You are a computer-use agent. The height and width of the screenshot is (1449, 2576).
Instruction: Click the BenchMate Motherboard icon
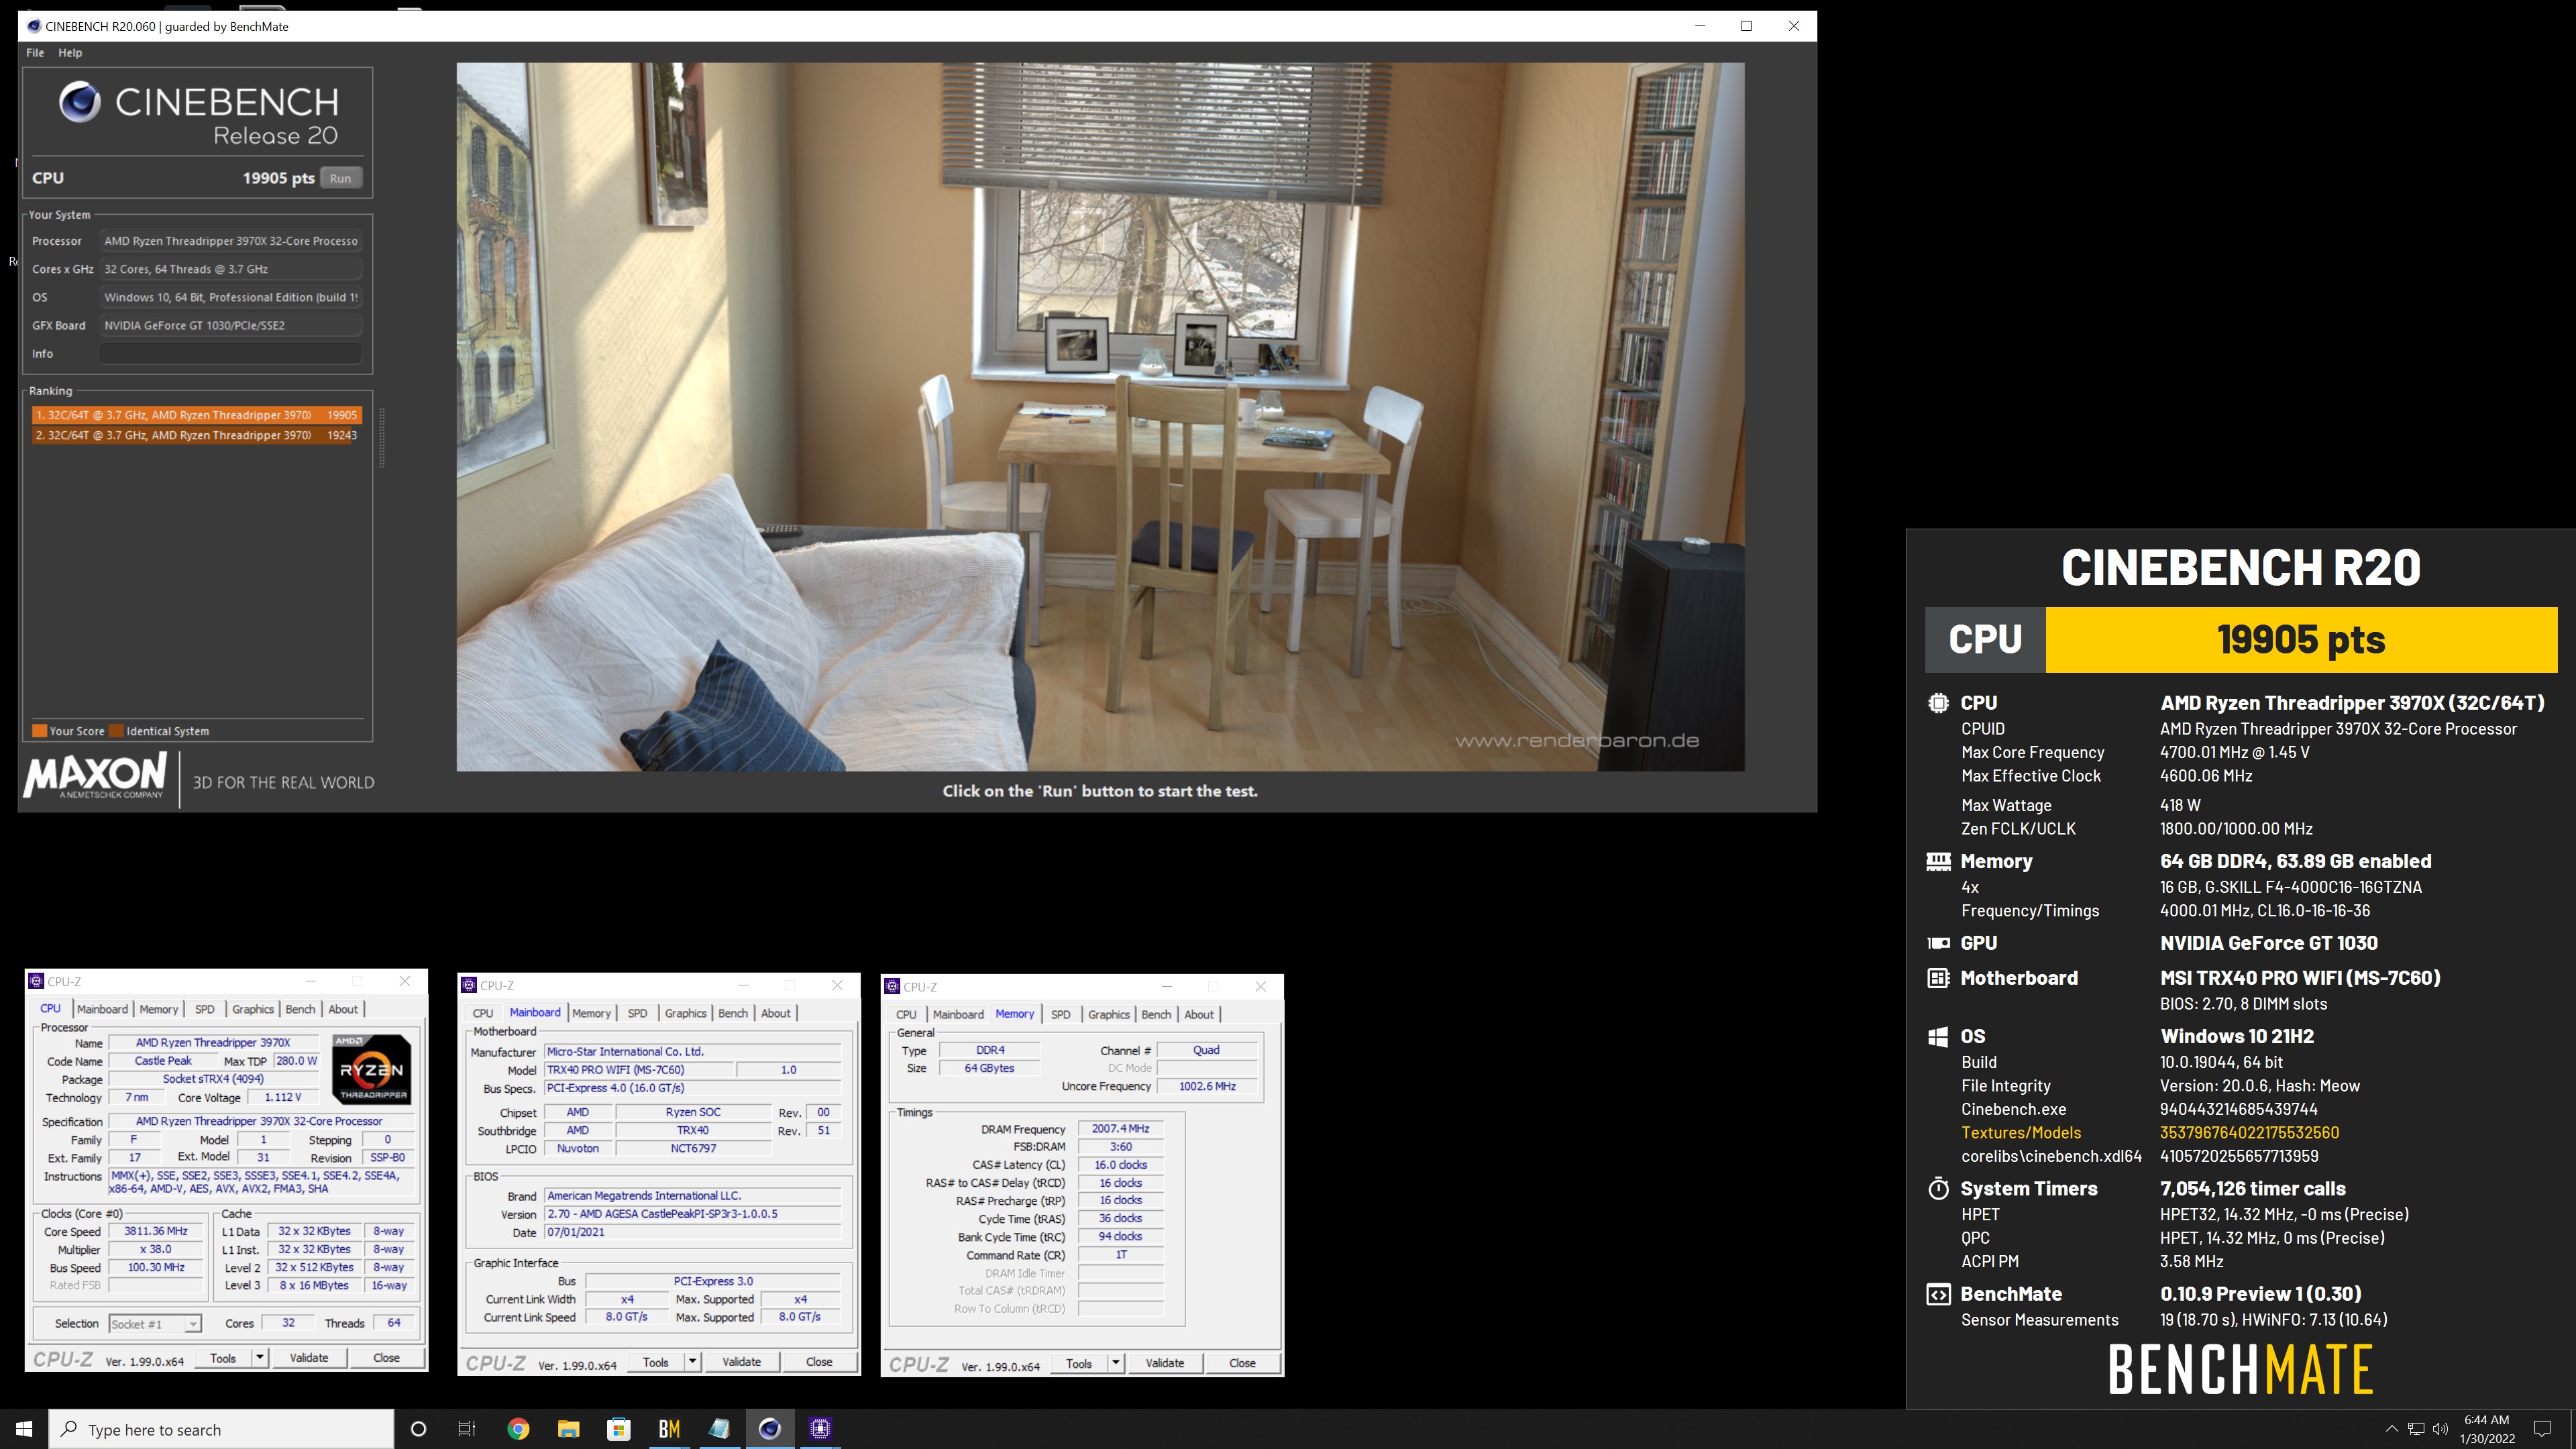point(1938,978)
